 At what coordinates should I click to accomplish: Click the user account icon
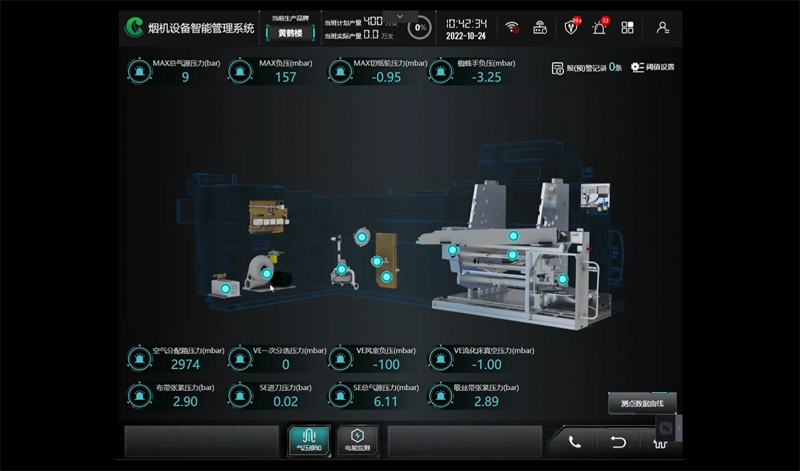[x=662, y=27]
